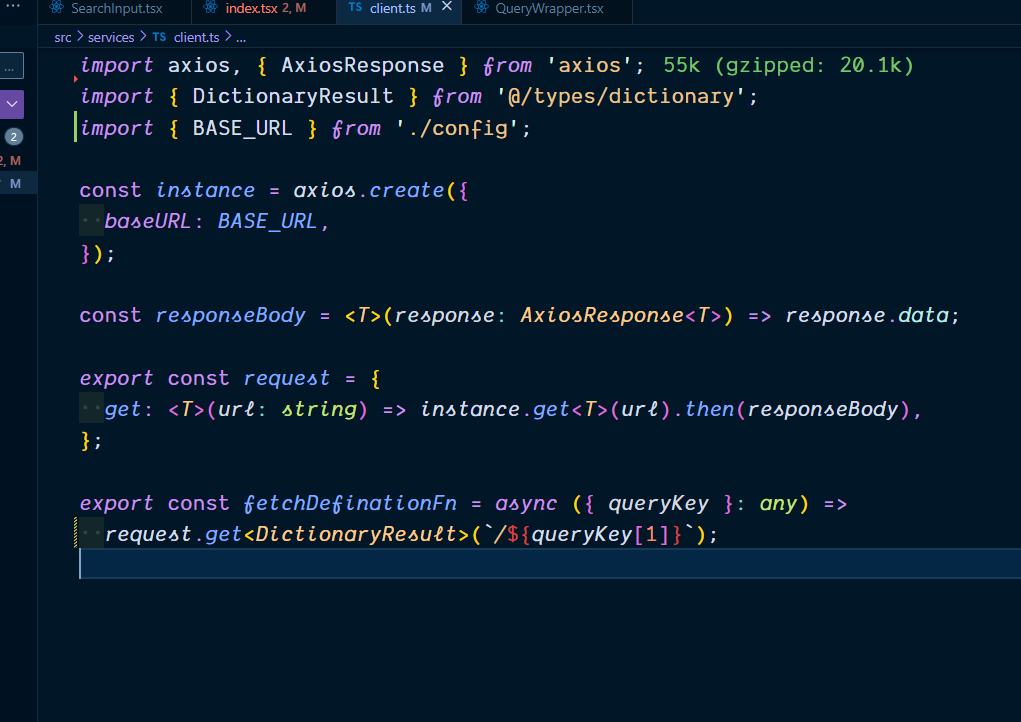This screenshot has width=1021, height=722.
Task: Click the 'src' breadcrumb segment
Action: [63, 38]
